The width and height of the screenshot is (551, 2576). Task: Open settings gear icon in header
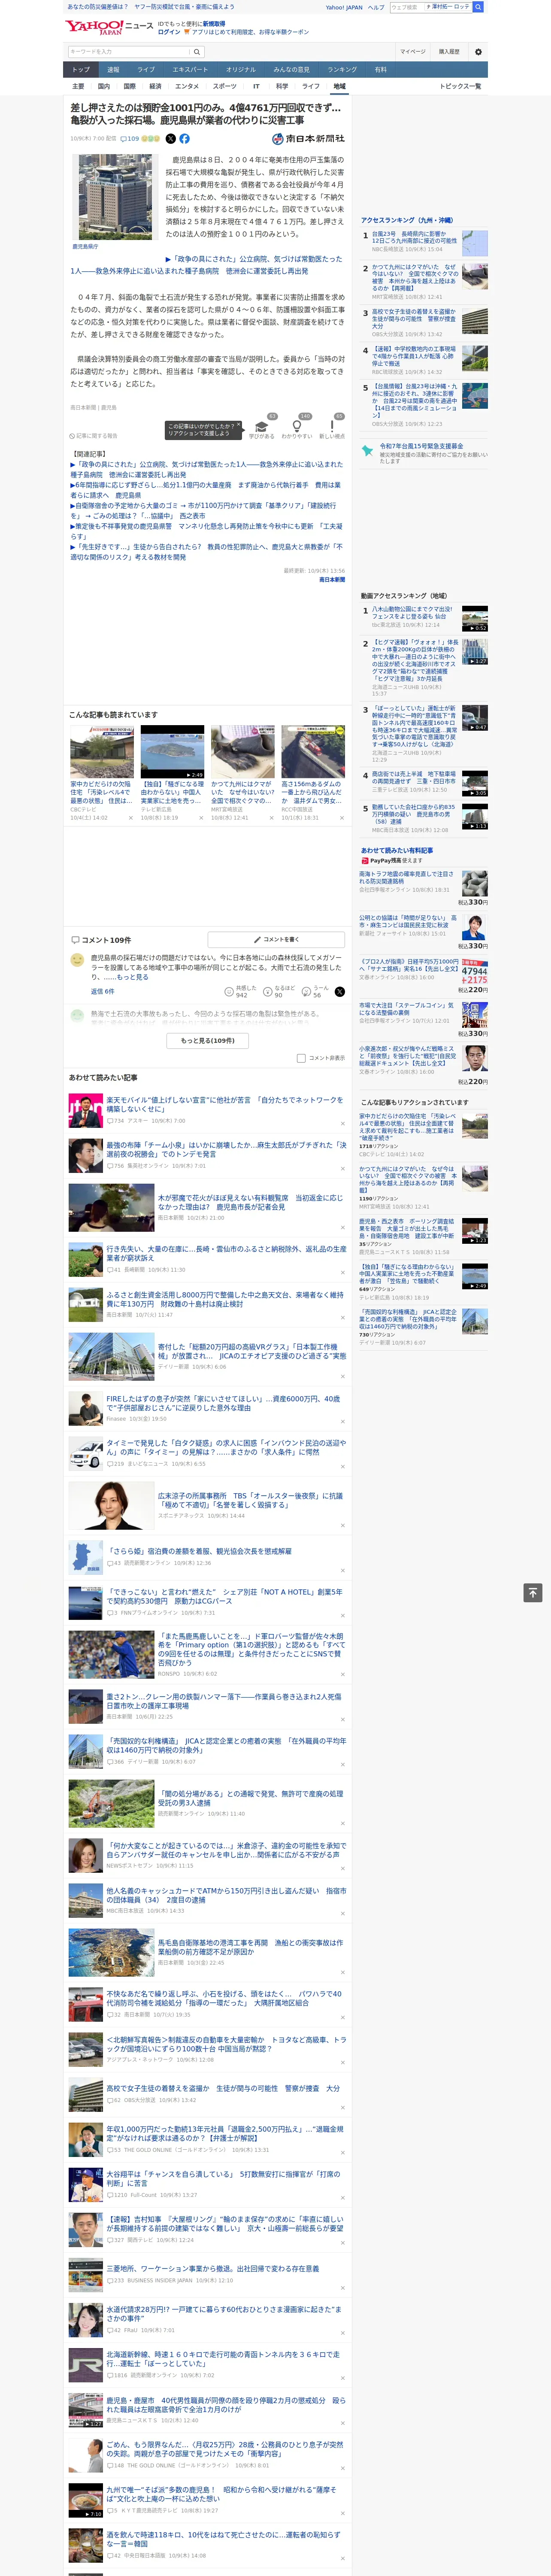pyautogui.click(x=478, y=52)
